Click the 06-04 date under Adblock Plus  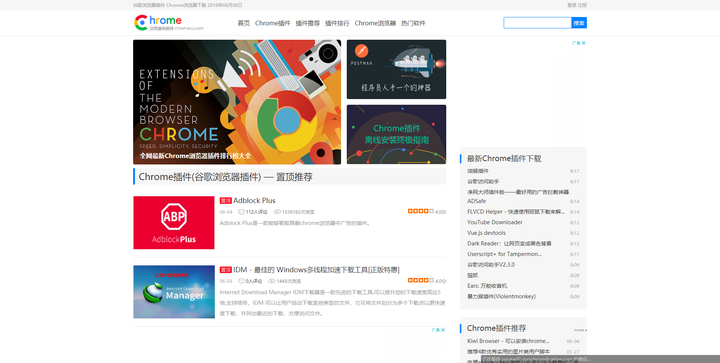(226, 212)
